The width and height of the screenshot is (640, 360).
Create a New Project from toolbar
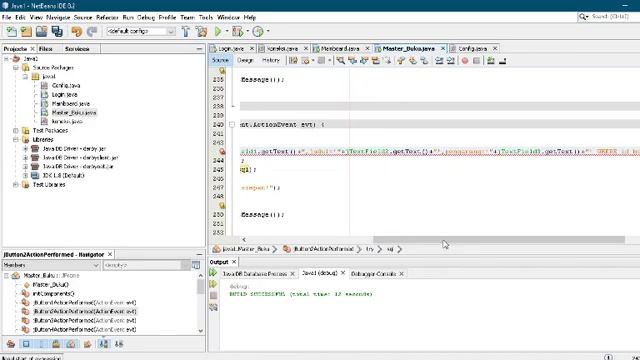[x=26, y=31]
